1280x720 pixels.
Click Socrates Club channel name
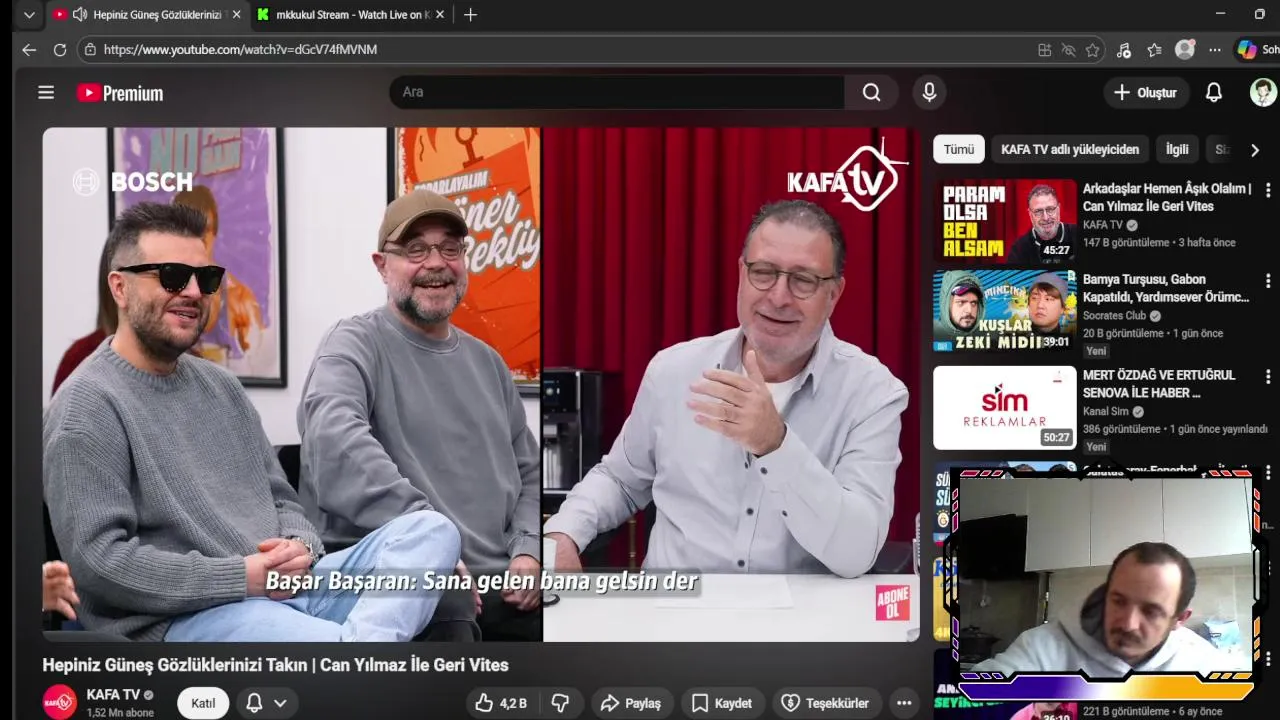[x=1114, y=315]
